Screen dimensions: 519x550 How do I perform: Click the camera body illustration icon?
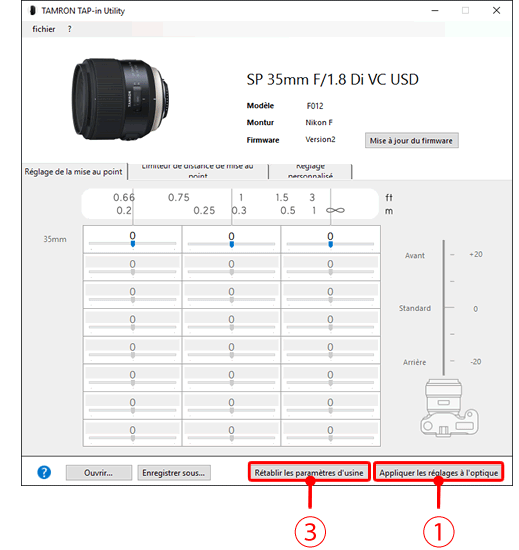[x=449, y=408]
